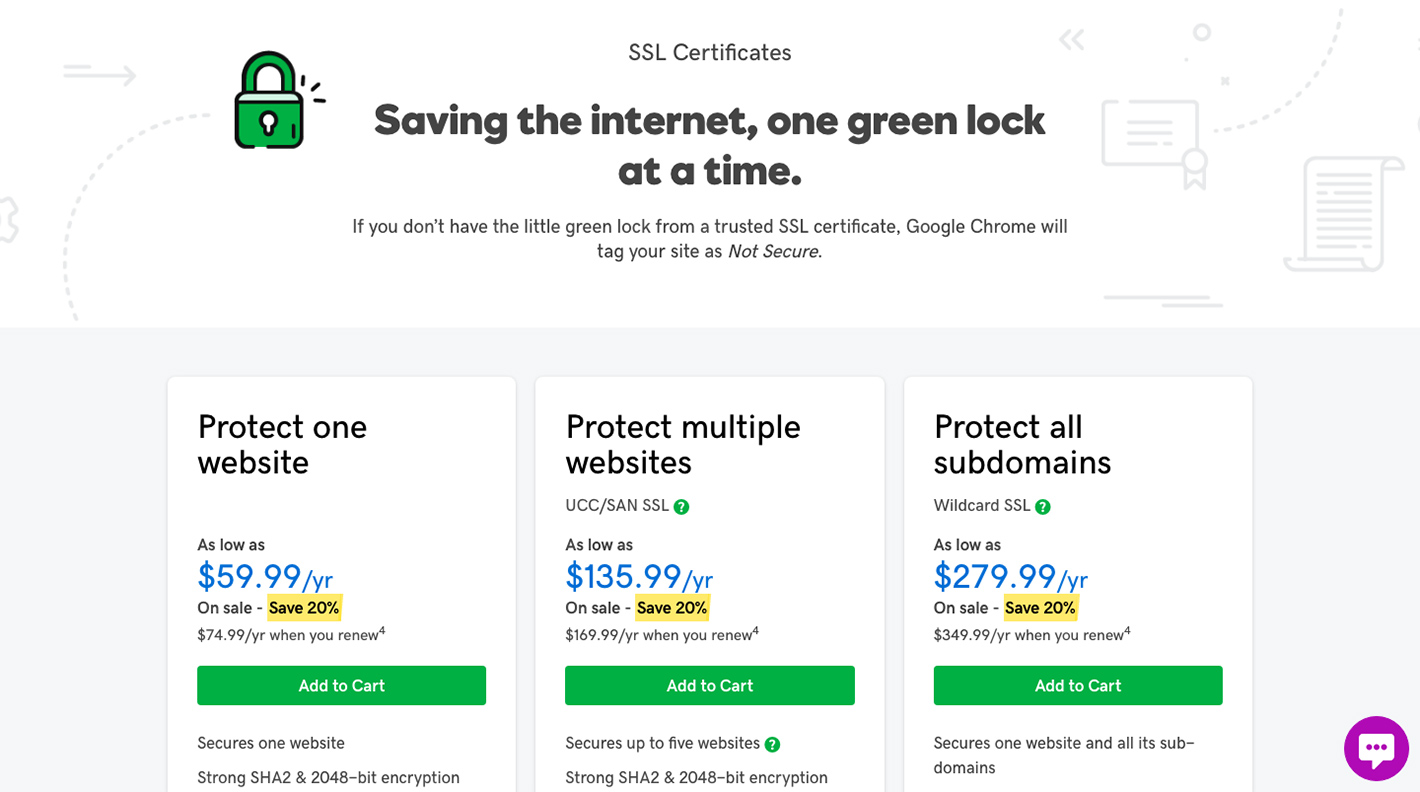
Task: Click the Protect multiple websites heading
Action: pyautogui.click(x=682, y=444)
